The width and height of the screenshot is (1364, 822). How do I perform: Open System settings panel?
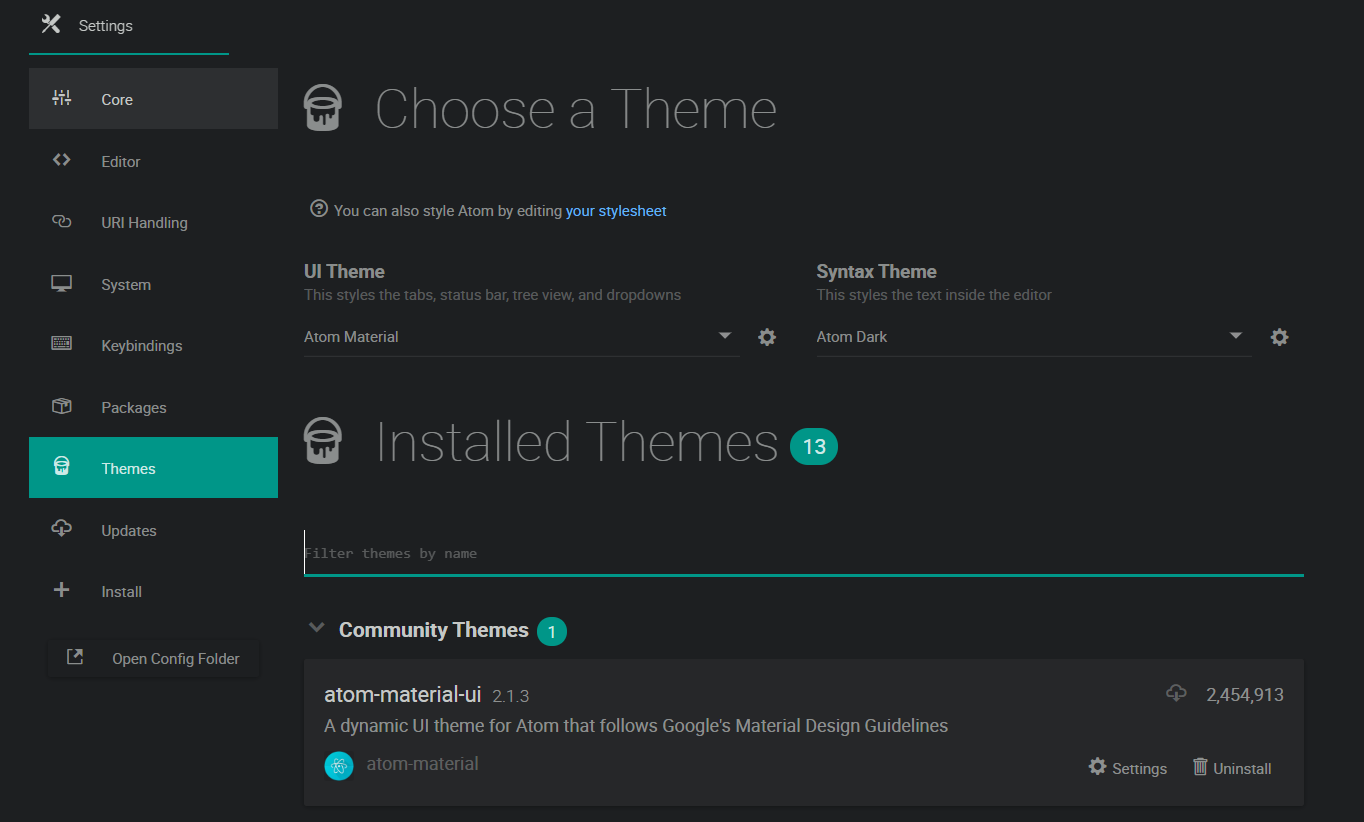153,284
